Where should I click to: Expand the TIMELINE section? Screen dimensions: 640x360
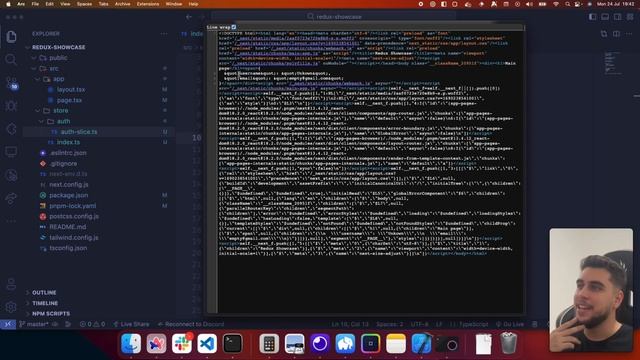[x=45, y=303]
